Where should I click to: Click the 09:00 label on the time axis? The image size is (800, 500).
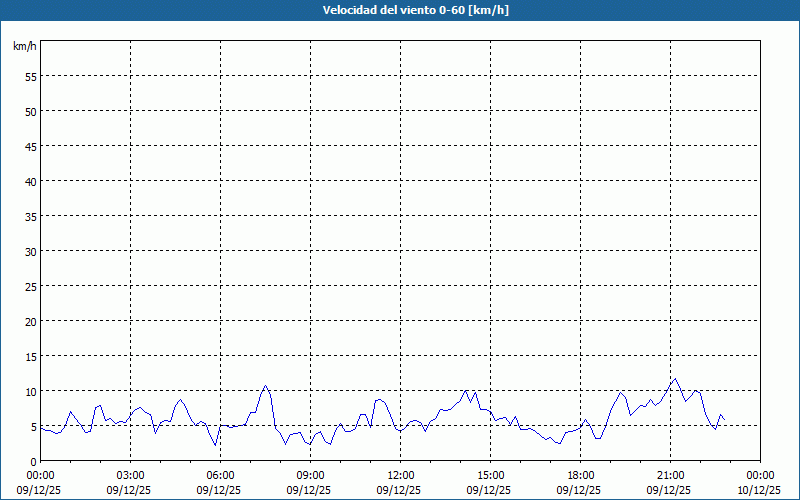(x=310, y=475)
